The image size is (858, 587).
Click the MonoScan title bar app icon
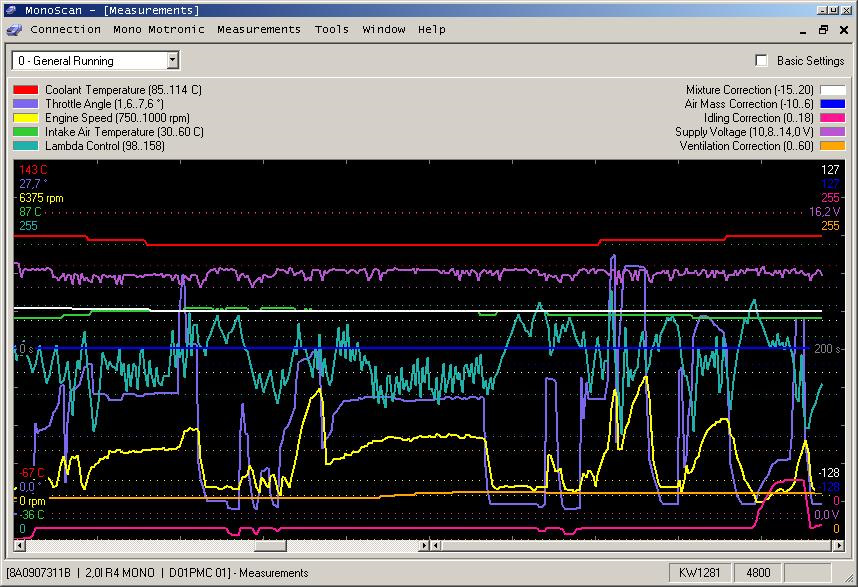tap(10, 10)
